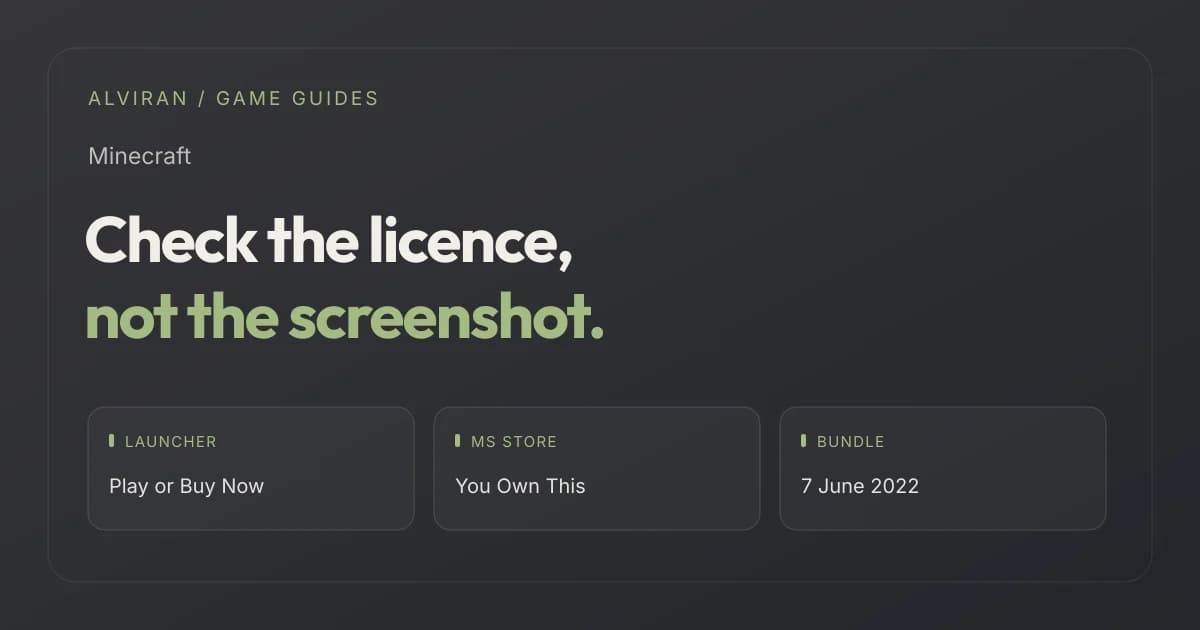Select the BUNDLE card label

point(851,441)
